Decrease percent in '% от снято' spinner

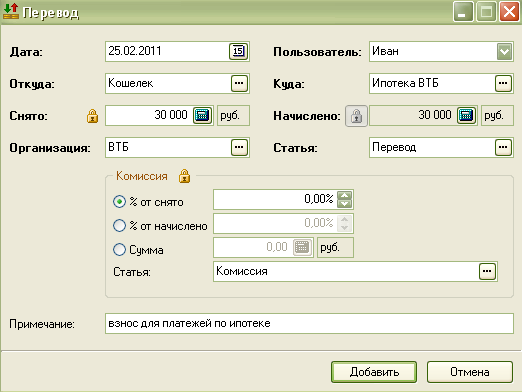(344, 204)
